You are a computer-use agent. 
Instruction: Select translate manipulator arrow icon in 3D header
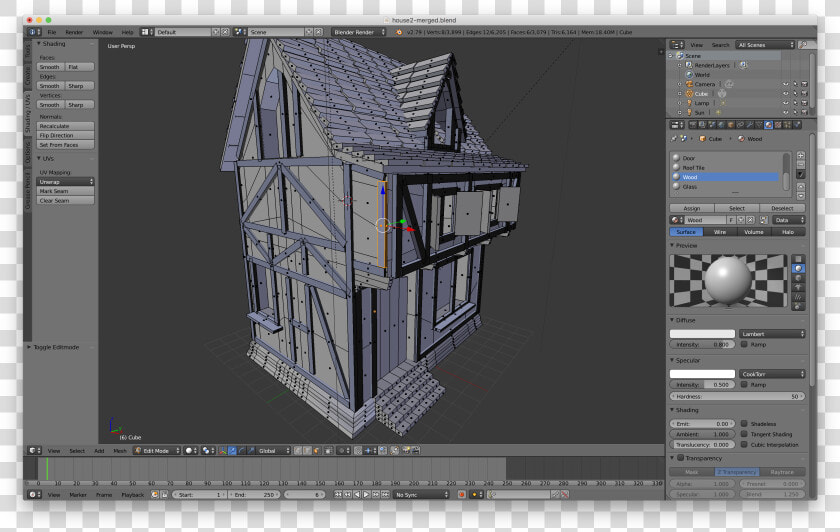[232, 451]
